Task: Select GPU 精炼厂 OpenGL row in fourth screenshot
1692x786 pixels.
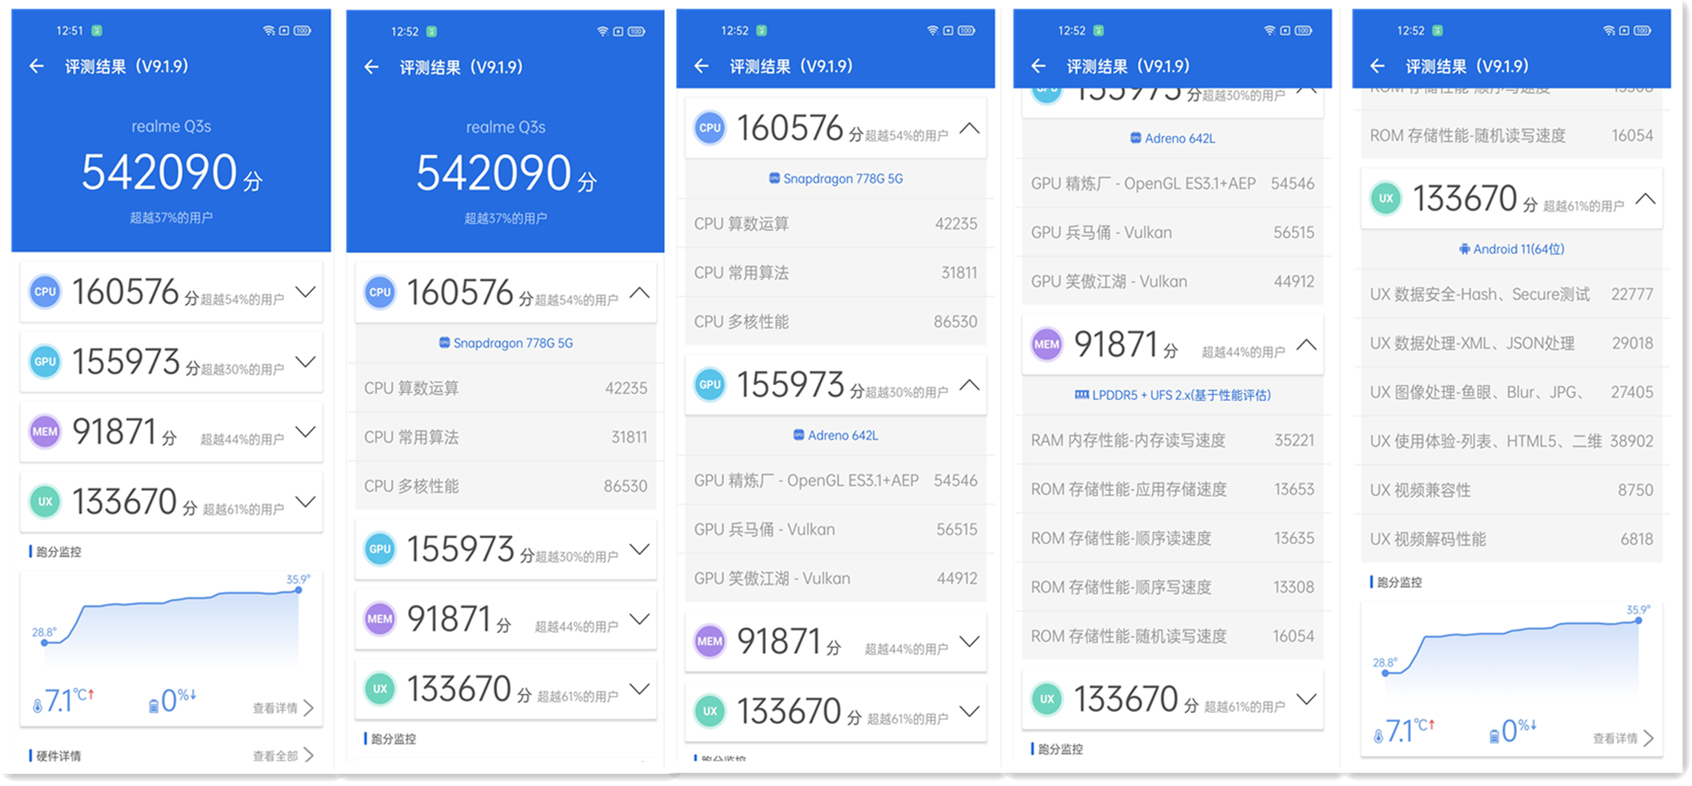Action: point(1173,184)
